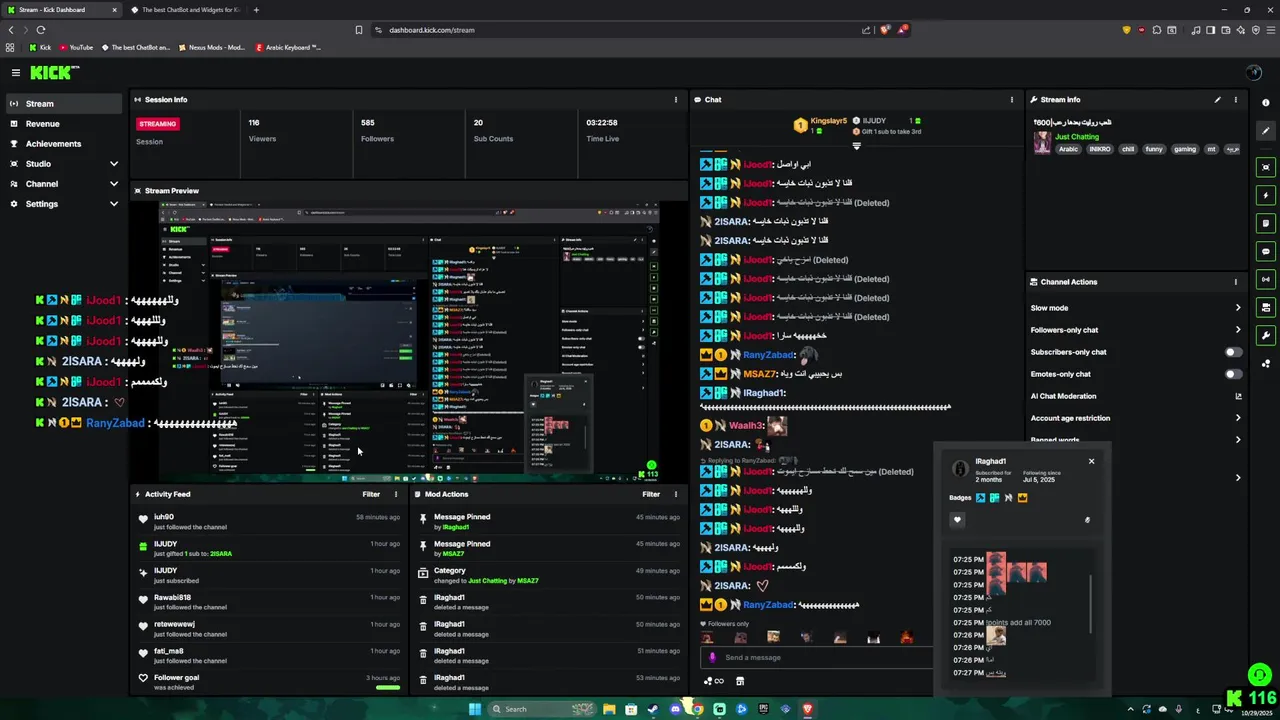Open the Stream Info panel three-dot menu
This screenshot has width=1280, height=720.
click(1236, 100)
